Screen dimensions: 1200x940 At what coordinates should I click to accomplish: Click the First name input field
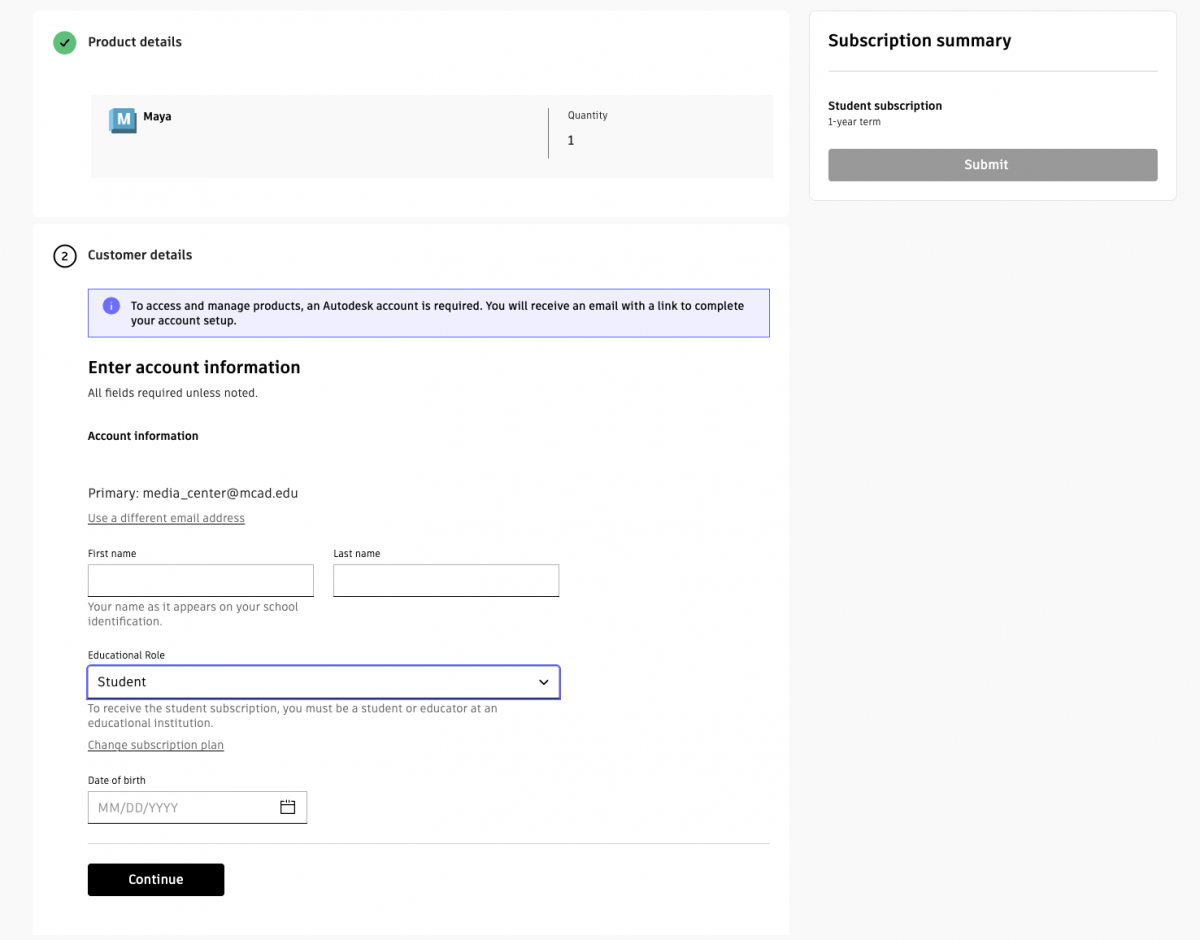(x=201, y=580)
